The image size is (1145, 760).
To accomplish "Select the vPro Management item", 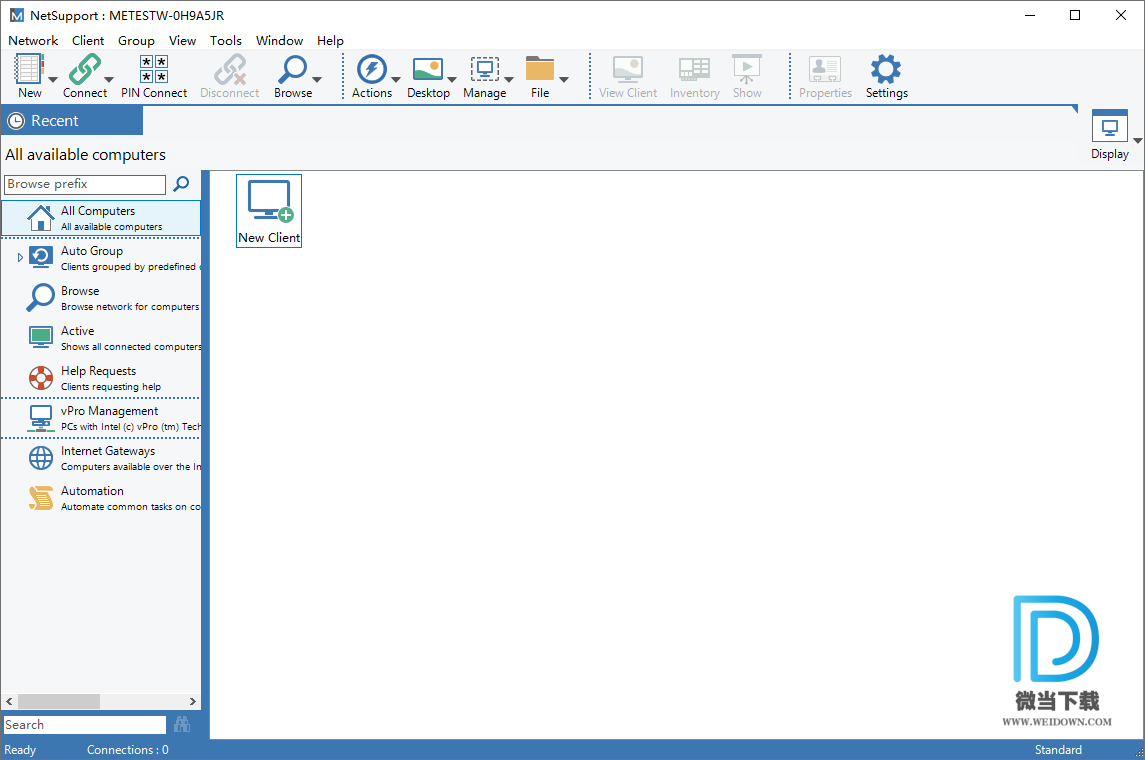I will 101,418.
